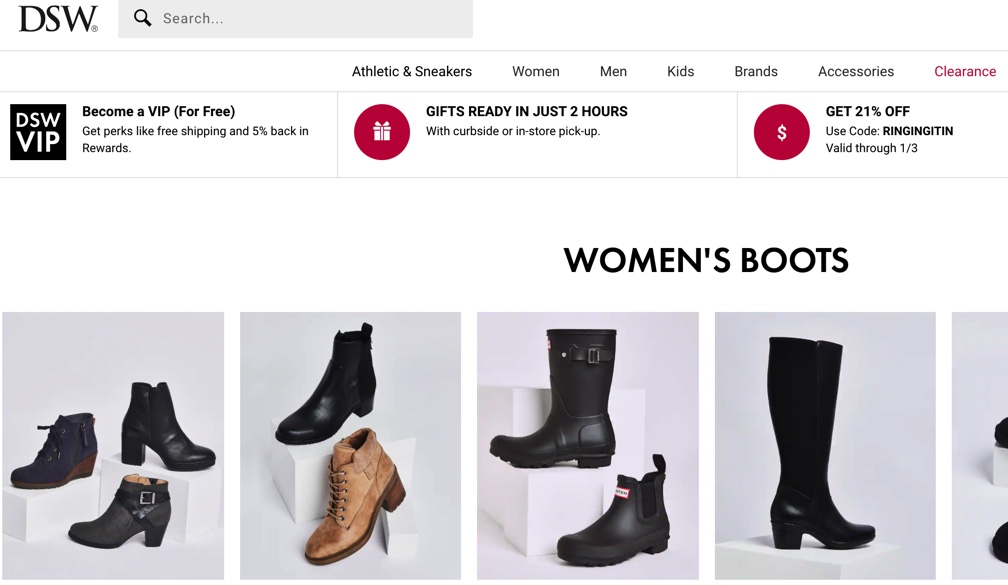This screenshot has width=1008, height=585.
Task: Go to the Clearance section
Action: [x=965, y=71]
